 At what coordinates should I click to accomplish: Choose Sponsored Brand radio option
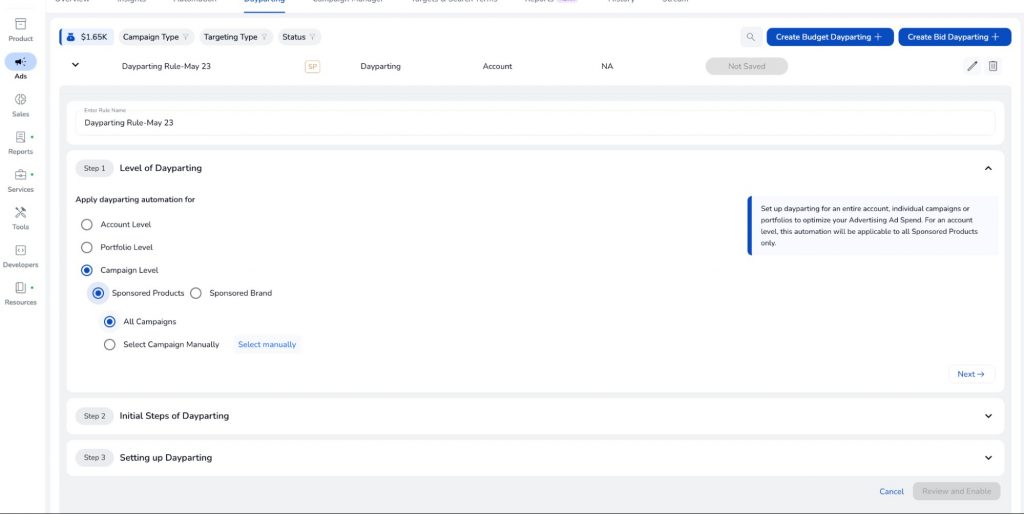pyautogui.click(x=196, y=293)
